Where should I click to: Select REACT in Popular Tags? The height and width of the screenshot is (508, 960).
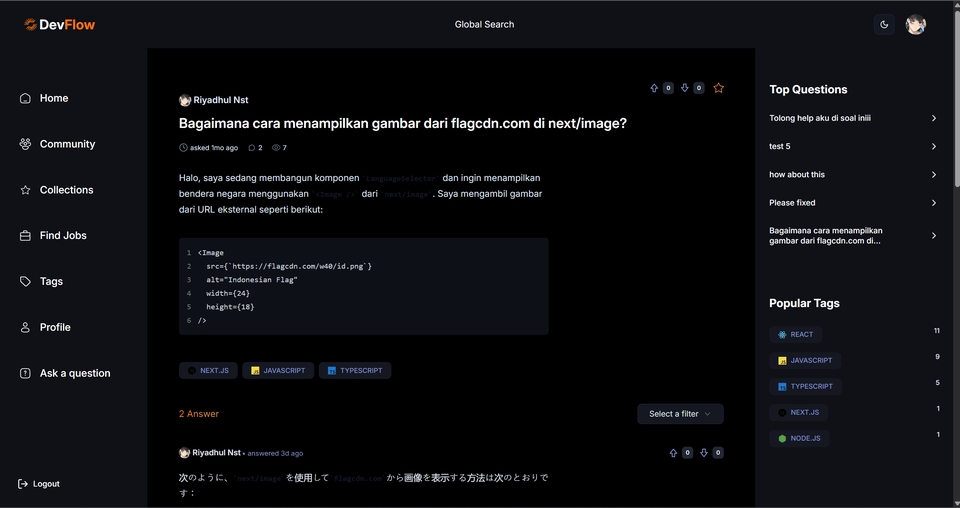[795, 335]
